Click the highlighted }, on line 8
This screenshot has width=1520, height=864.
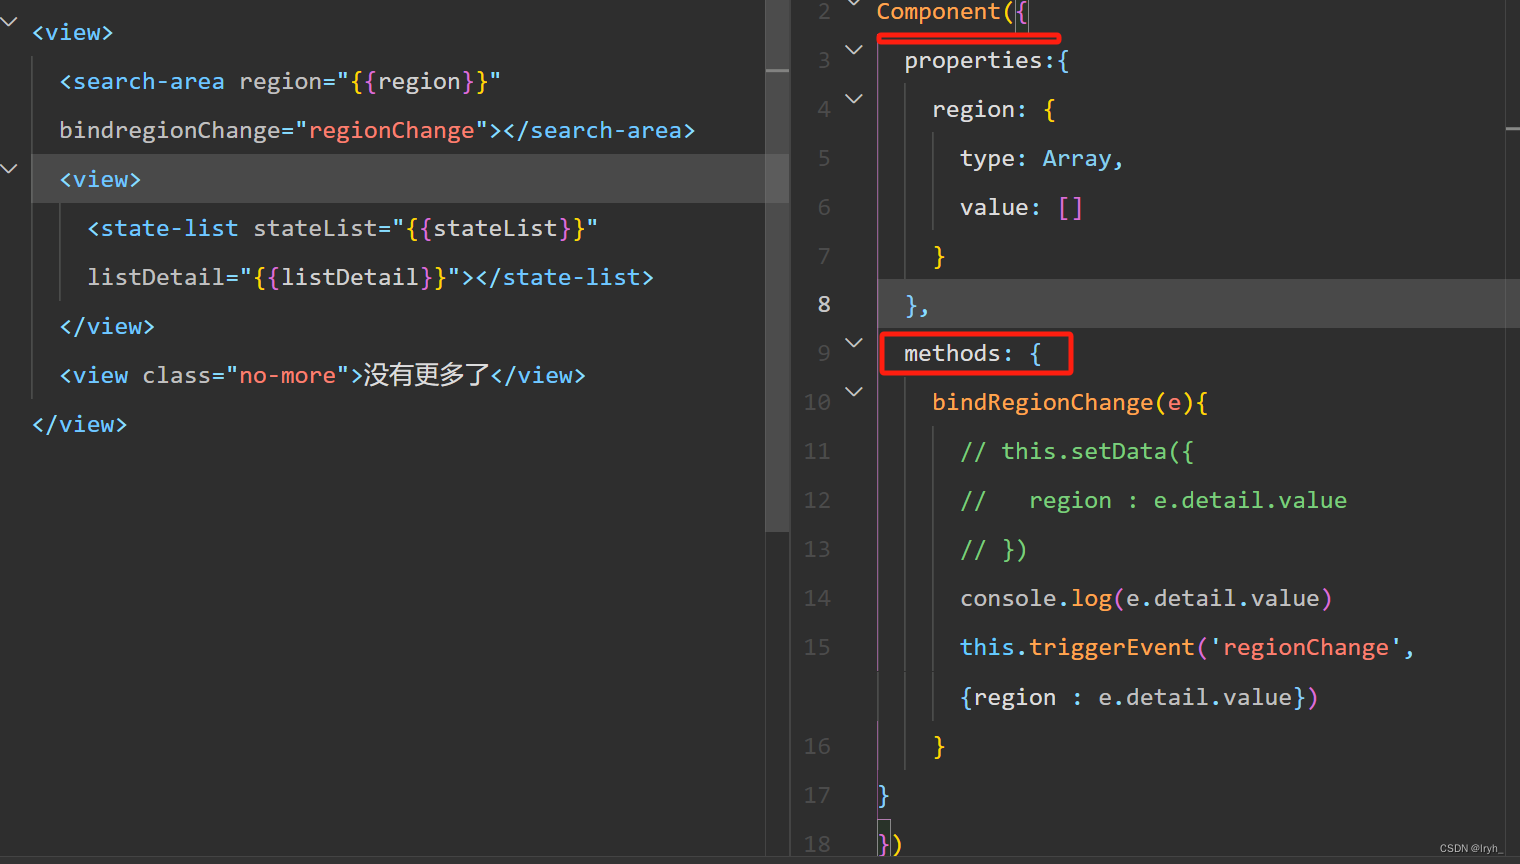point(915,304)
